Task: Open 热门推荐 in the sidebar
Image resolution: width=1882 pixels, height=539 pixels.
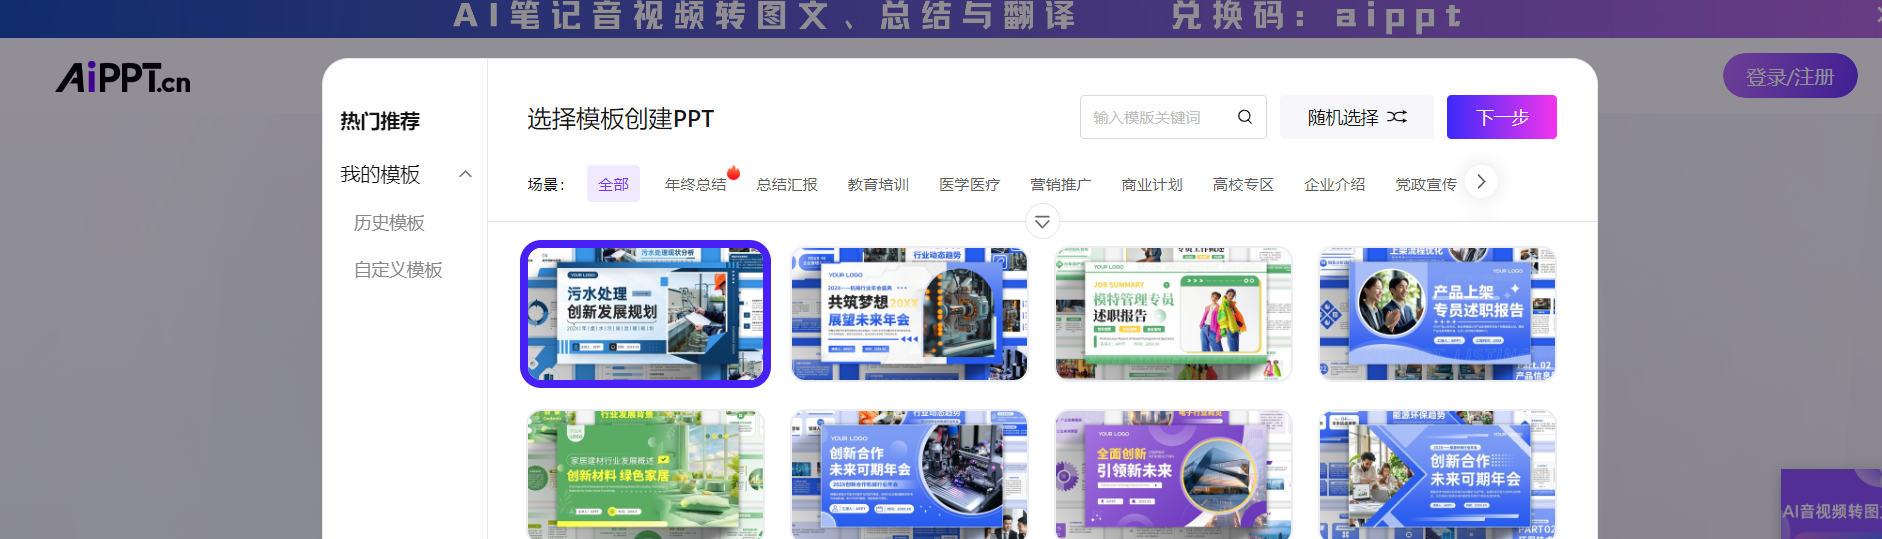Action: (380, 121)
